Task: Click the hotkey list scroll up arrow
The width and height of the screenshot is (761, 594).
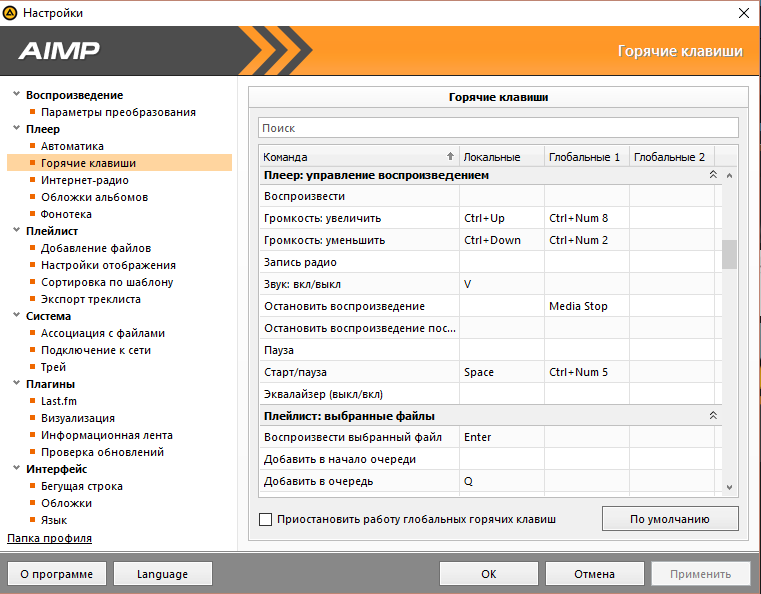Action: pos(729,176)
